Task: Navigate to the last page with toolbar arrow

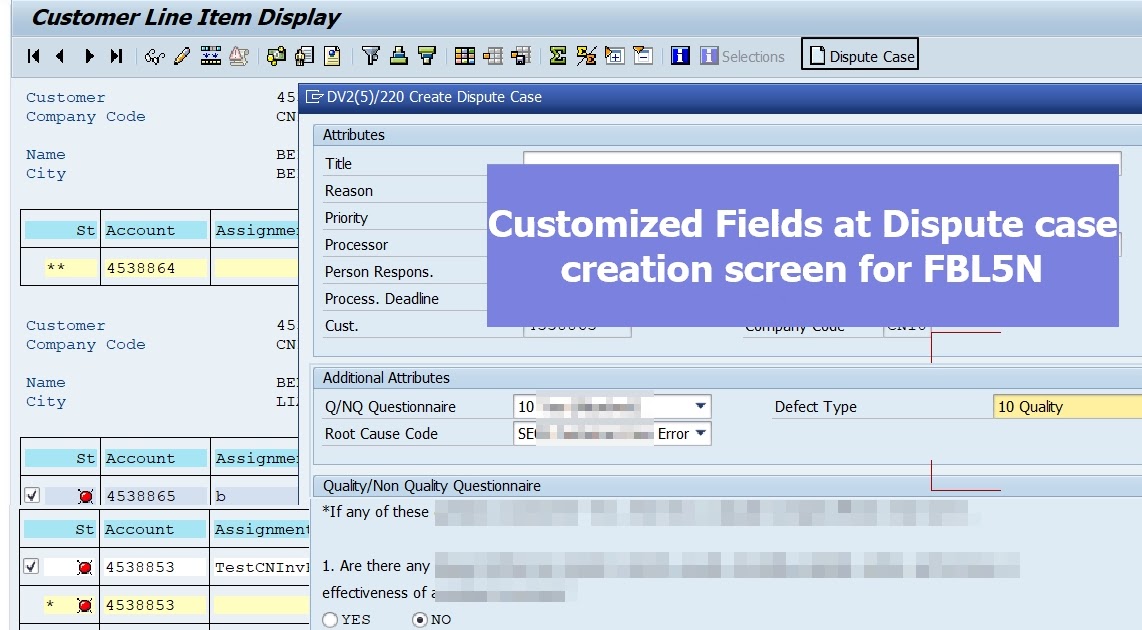Action: pyautogui.click(x=115, y=56)
